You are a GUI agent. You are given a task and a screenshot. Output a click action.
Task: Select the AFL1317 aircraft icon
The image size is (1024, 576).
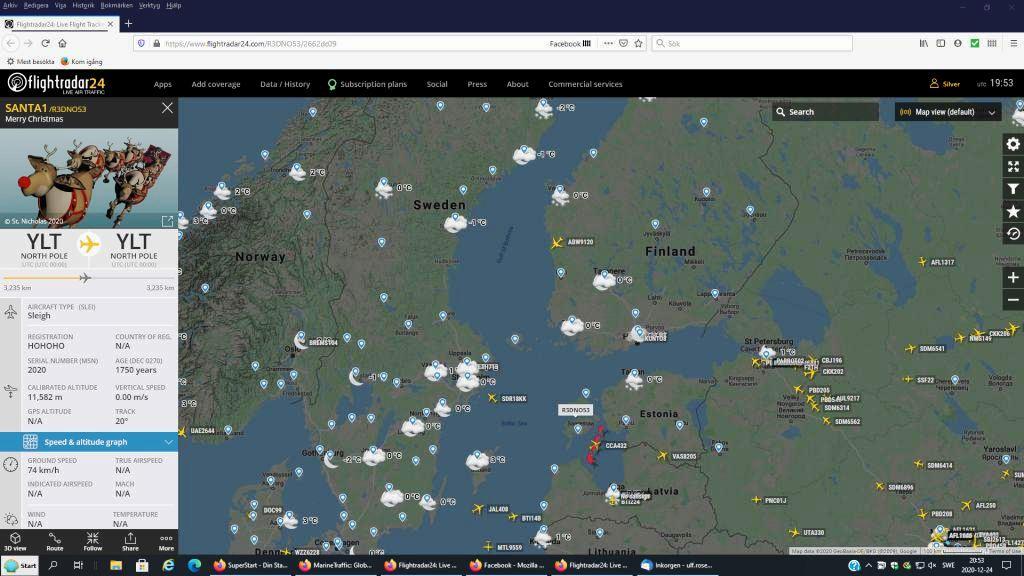pyautogui.click(x=922, y=261)
